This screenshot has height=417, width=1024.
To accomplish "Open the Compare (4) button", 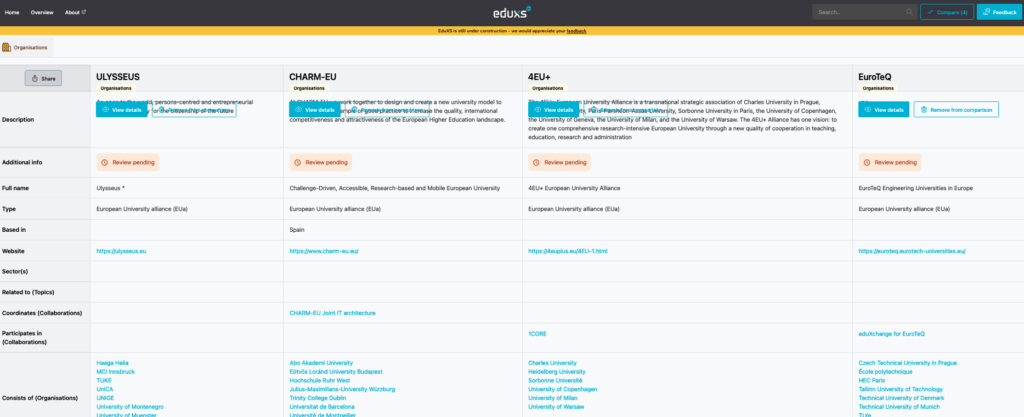I will click(947, 12).
